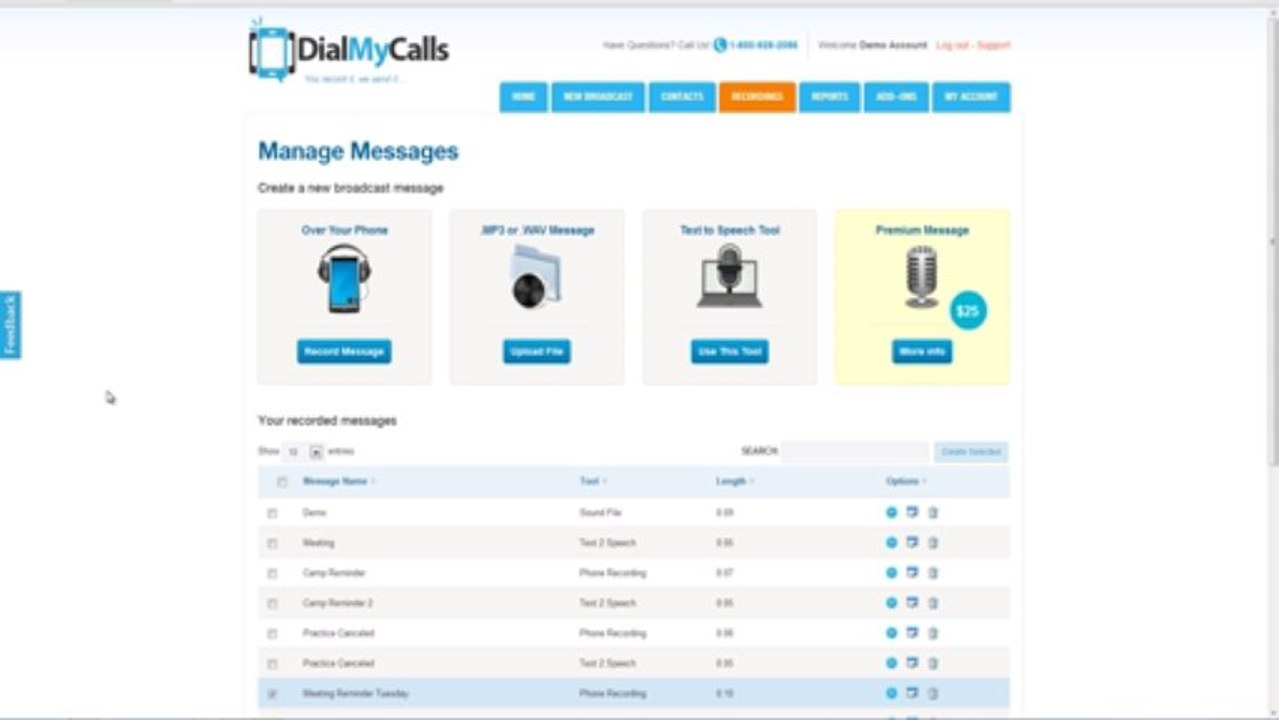Delete Practice Canceled Text 2 Speech message
The height and width of the screenshot is (720, 1279).
(933, 663)
